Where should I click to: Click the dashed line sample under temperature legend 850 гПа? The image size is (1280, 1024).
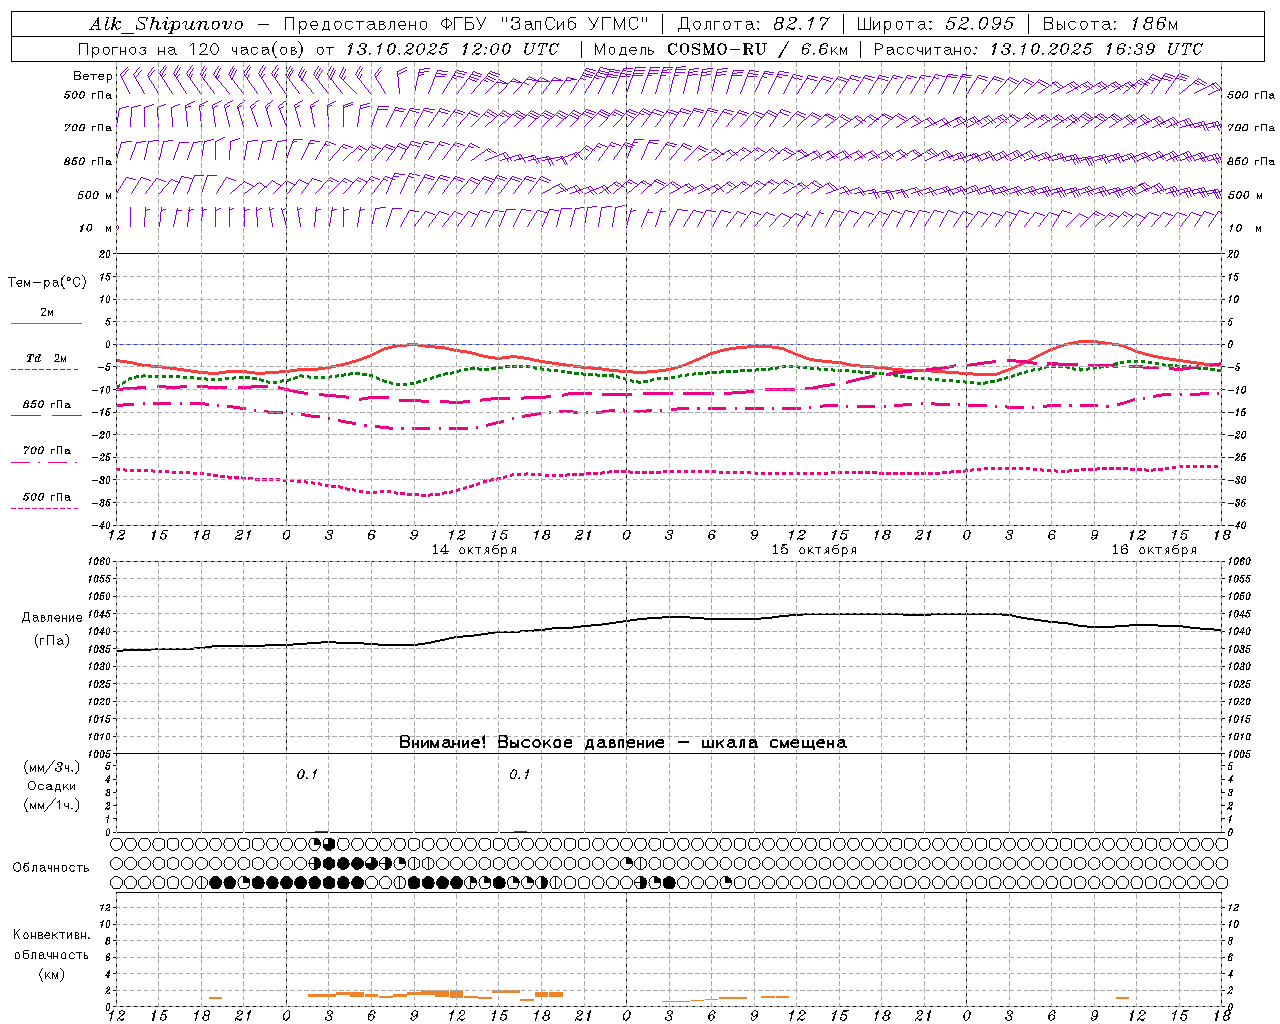(46, 416)
